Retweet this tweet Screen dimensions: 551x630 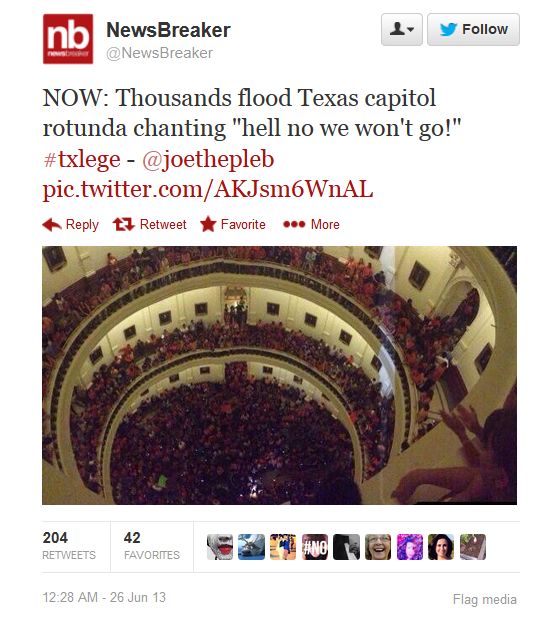coord(150,224)
